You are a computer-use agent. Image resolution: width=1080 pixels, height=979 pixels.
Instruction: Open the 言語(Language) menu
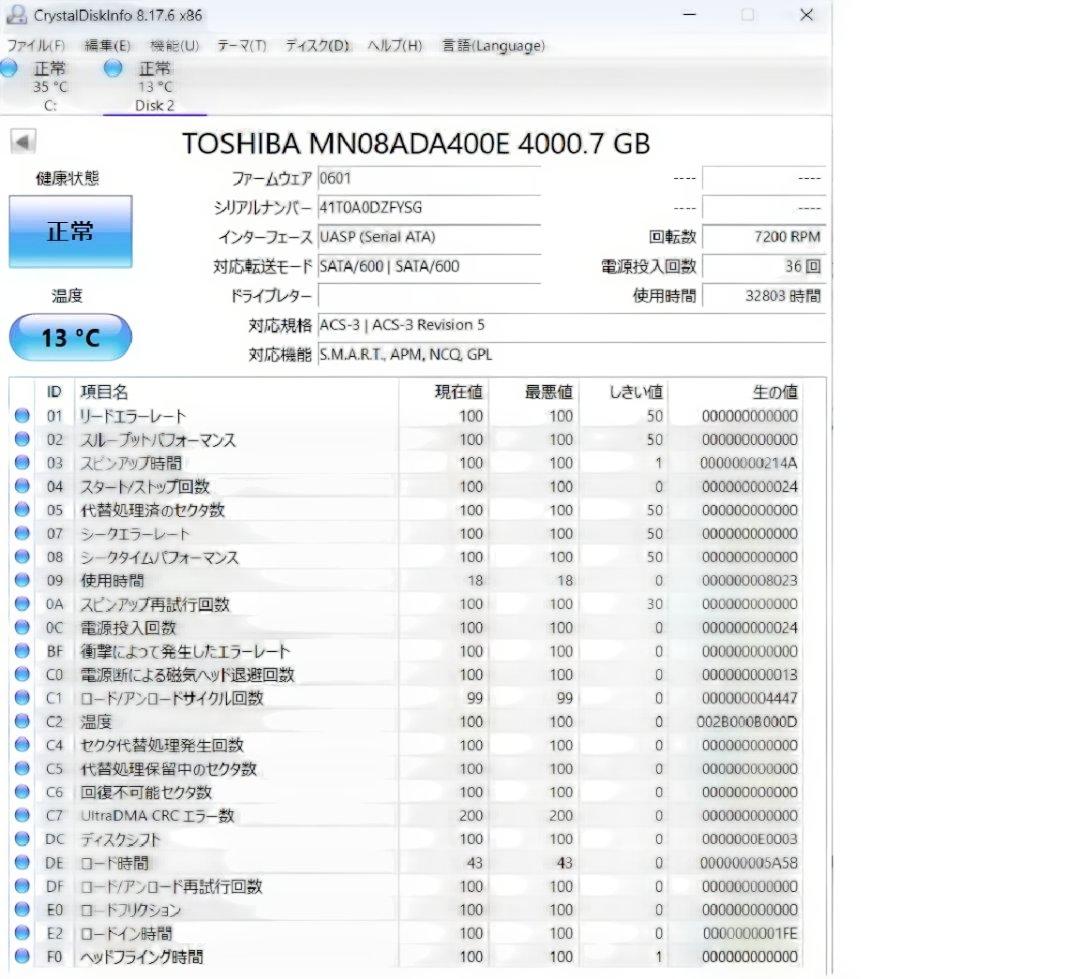click(x=493, y=46)
